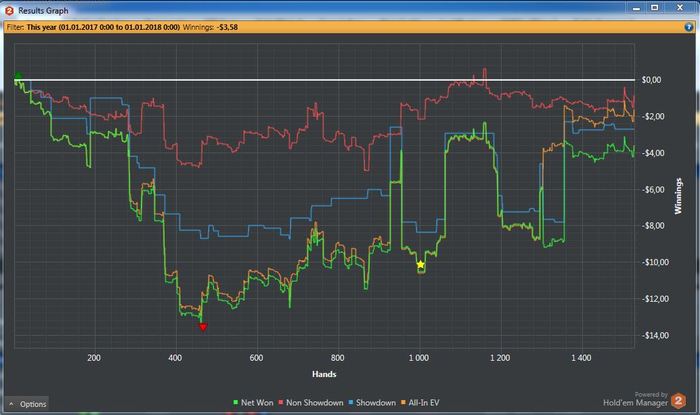Image resolution: width=700 pixels, height=415 pixels.
Task: Maximize the Results Graph window
Action: coord(654,8)
